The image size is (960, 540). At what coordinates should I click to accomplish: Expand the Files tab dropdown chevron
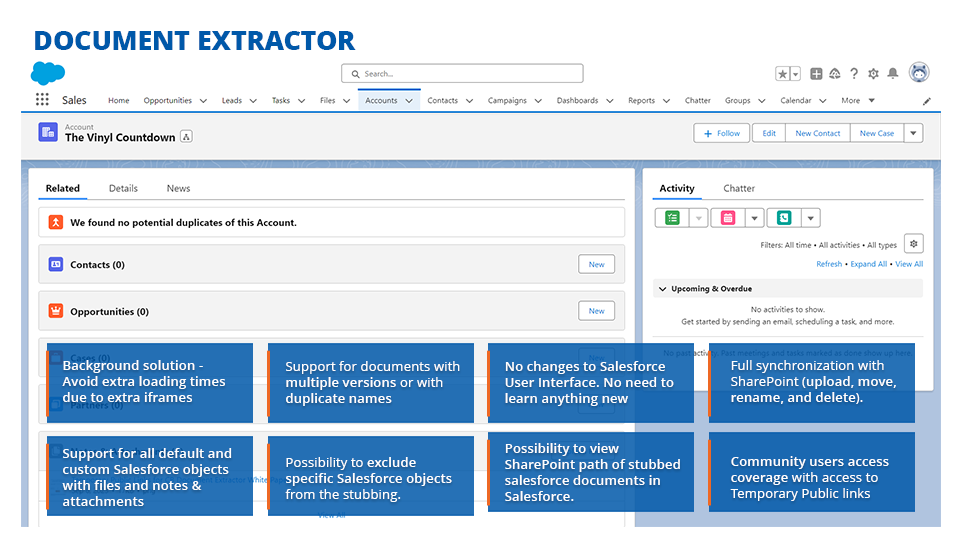tap(347, 101)
